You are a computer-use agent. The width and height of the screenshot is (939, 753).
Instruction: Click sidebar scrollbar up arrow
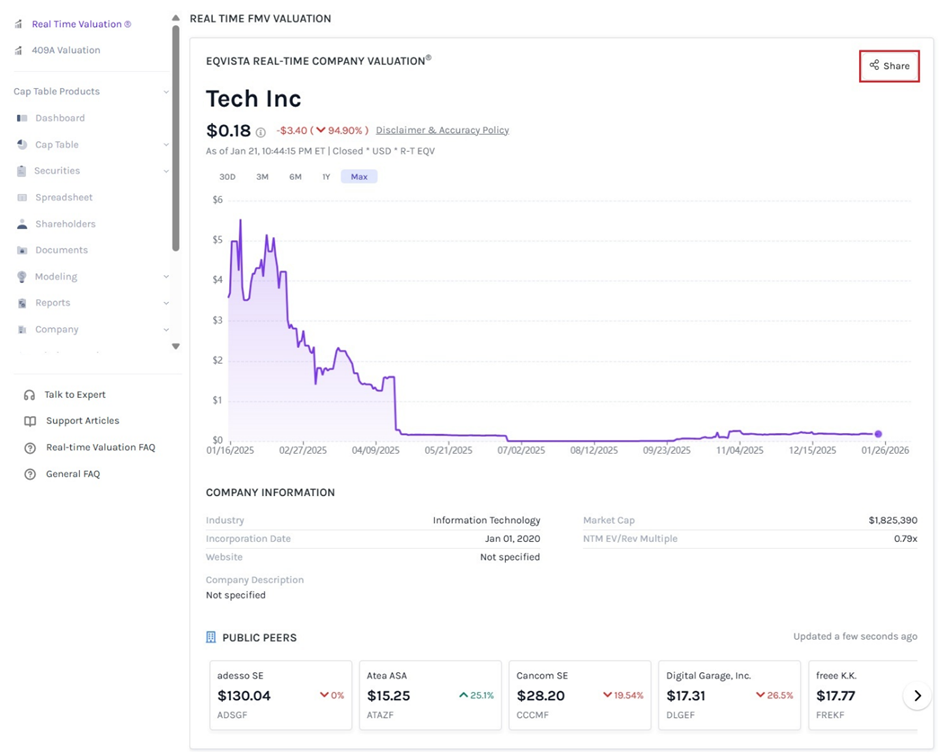[x=175, y=18]
